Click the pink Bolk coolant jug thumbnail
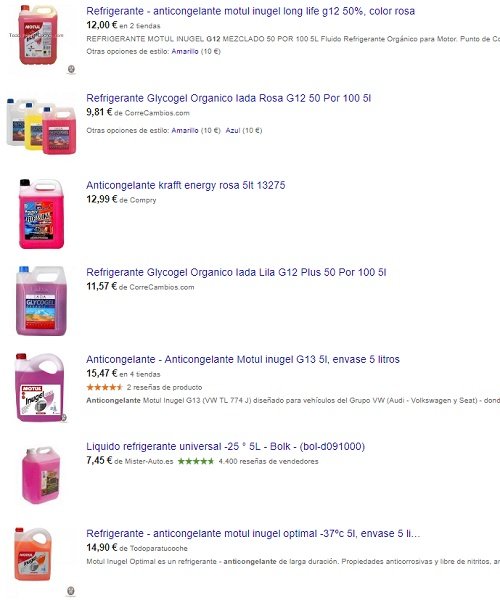This screenshot has width=500, height=603. click(42, 475)
